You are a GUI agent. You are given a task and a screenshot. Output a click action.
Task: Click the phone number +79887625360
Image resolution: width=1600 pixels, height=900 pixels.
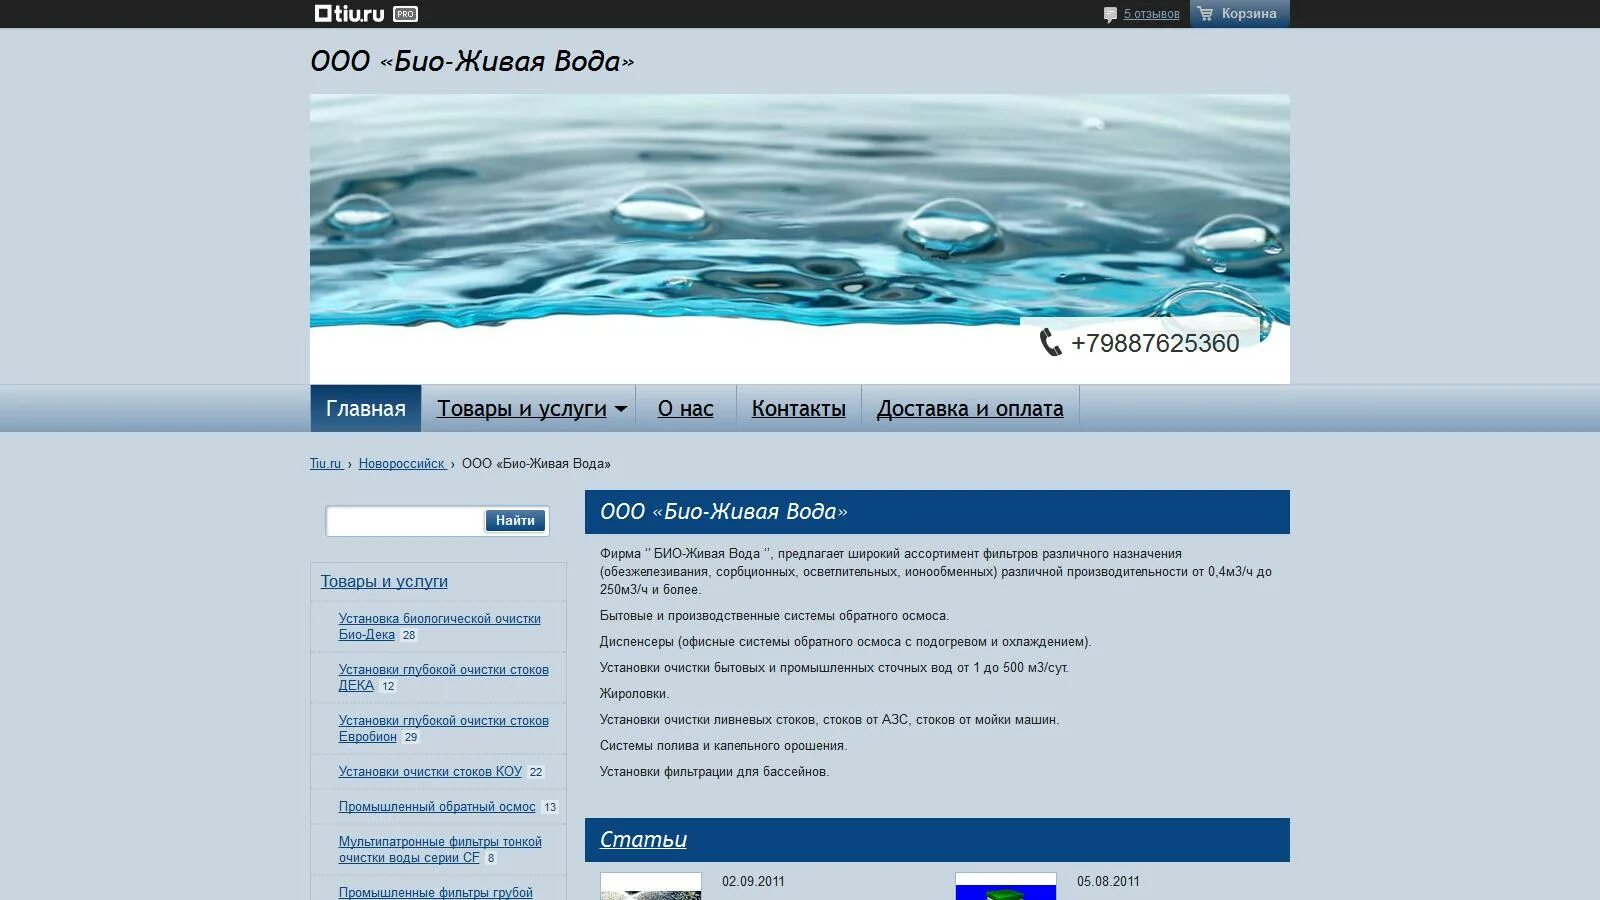pyautogui.click(x=1155, y=343)
